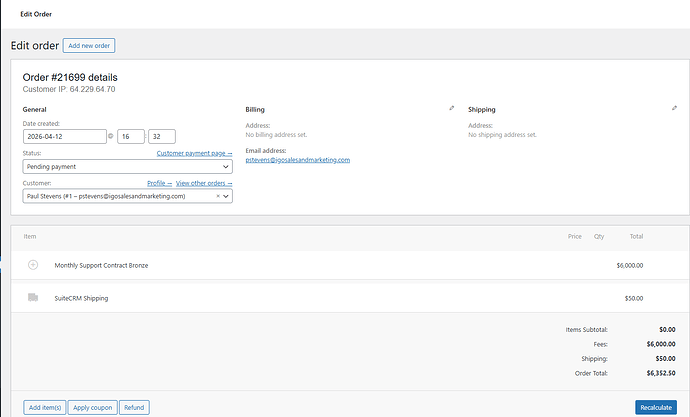
Task: Click the pstevens billing email address link
Action: [x=297, y=160]
